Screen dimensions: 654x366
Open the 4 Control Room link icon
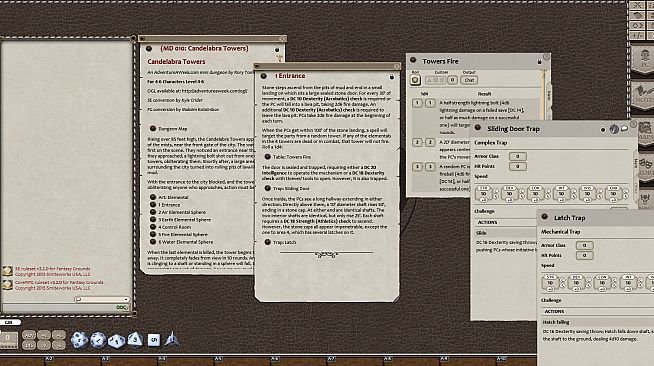(x=153, y=227)
